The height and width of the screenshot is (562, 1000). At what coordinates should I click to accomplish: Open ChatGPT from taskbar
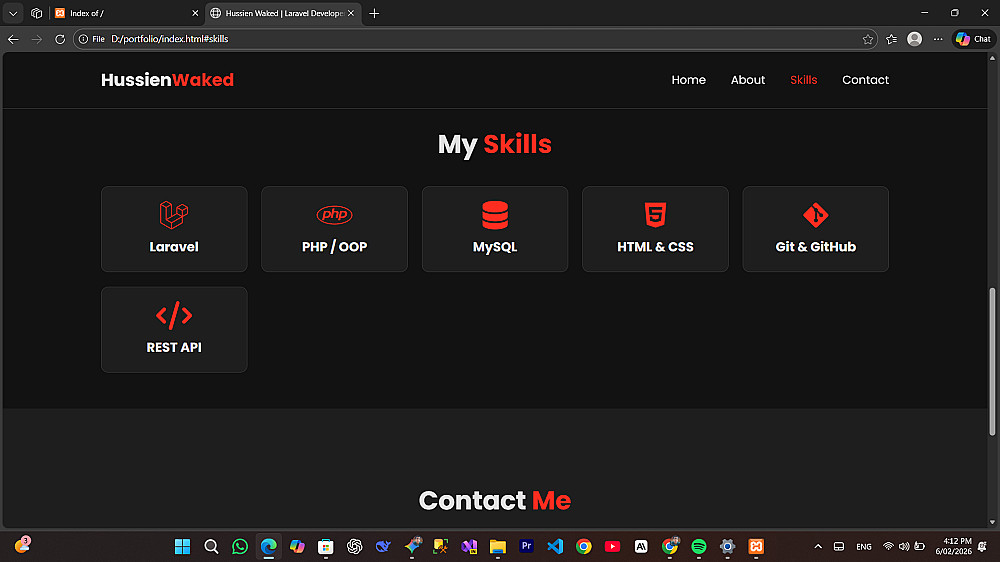[x=355, y=547]
